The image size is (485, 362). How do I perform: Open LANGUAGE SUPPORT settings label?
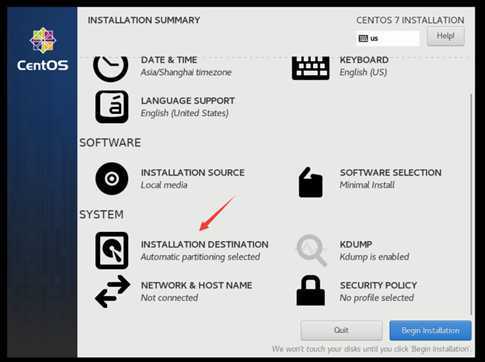coord(188,101)
